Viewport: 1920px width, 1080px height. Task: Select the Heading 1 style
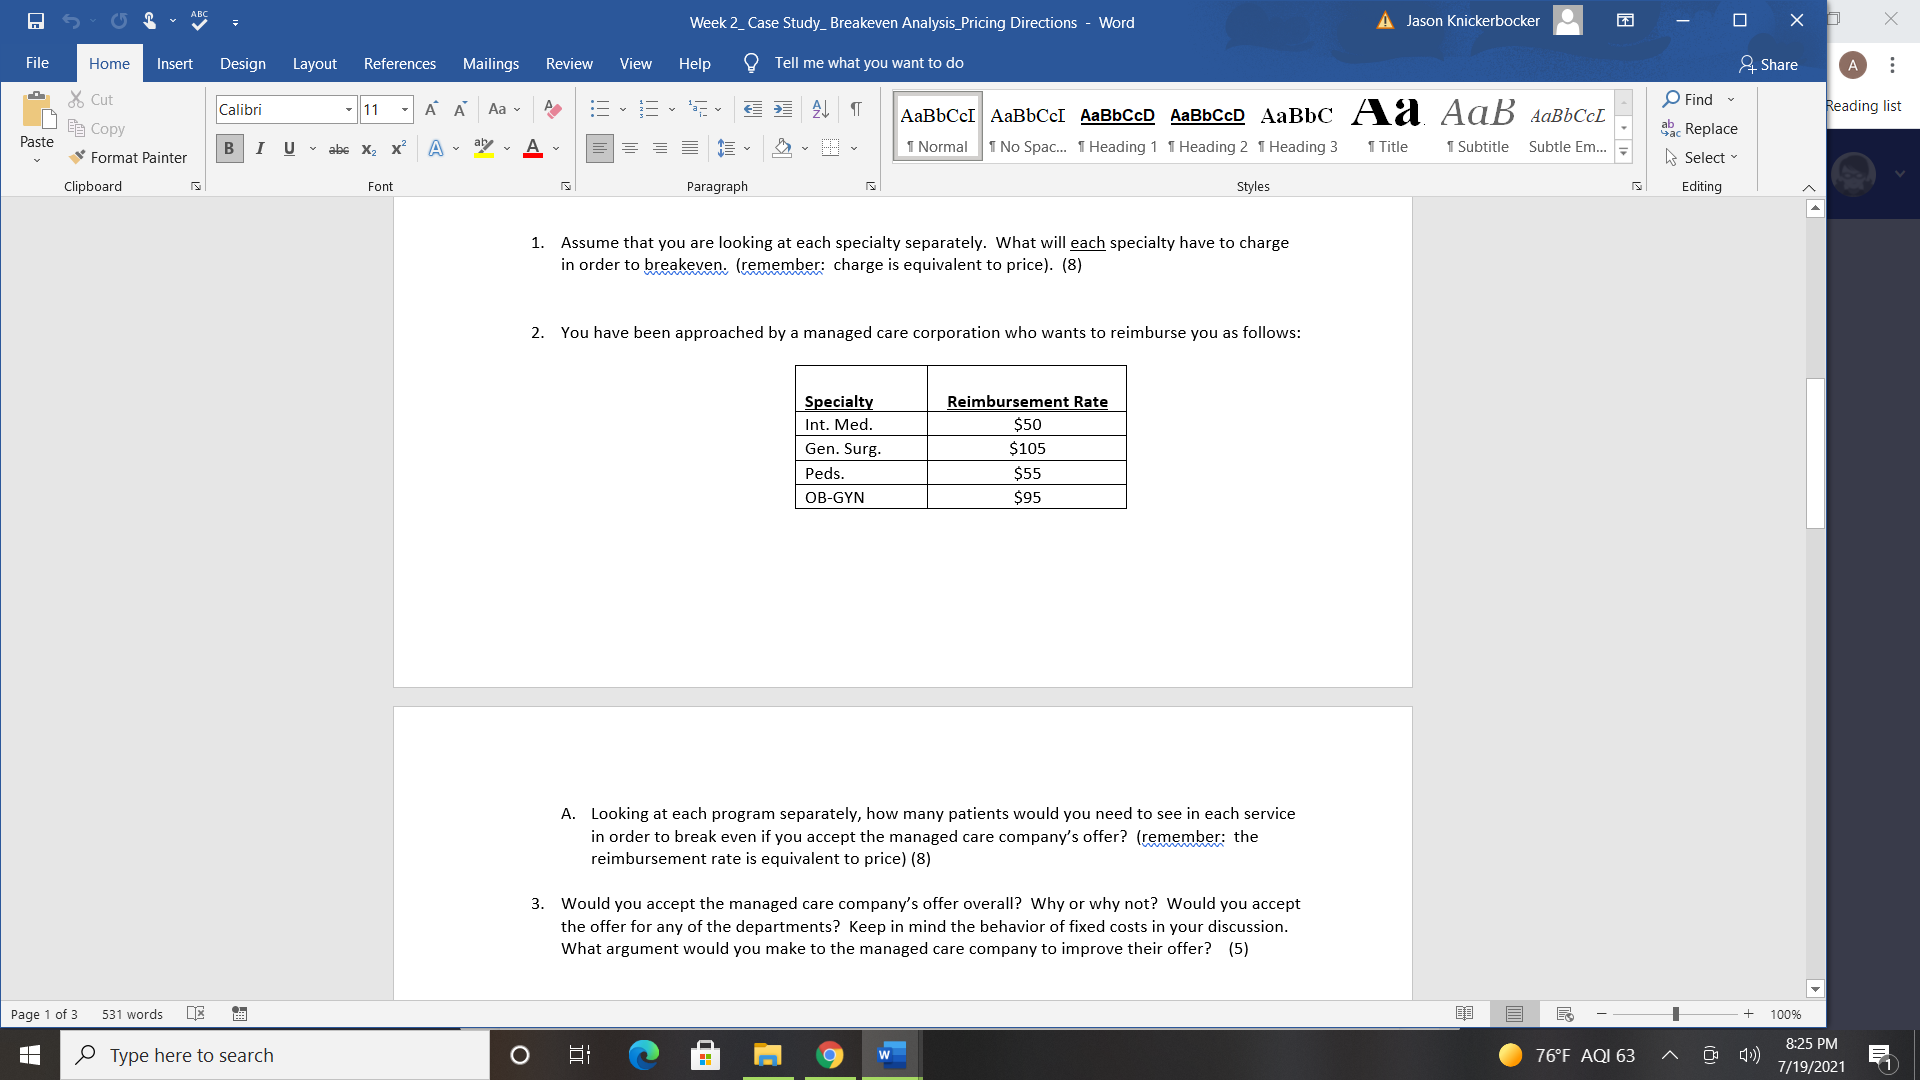[1117, 127]
